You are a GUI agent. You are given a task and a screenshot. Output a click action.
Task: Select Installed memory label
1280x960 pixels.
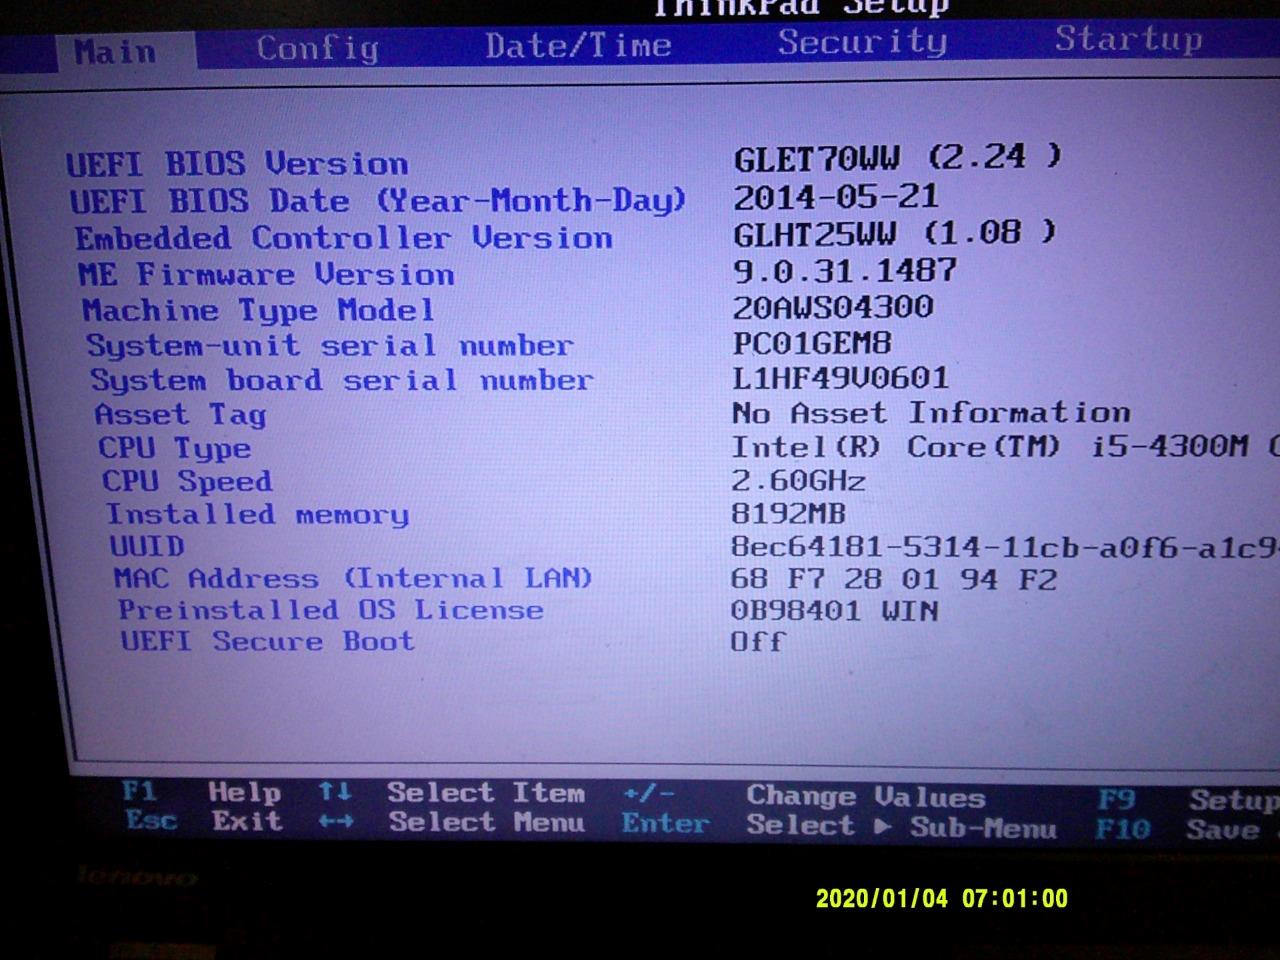pyautogui.click(x=258, y=514)
